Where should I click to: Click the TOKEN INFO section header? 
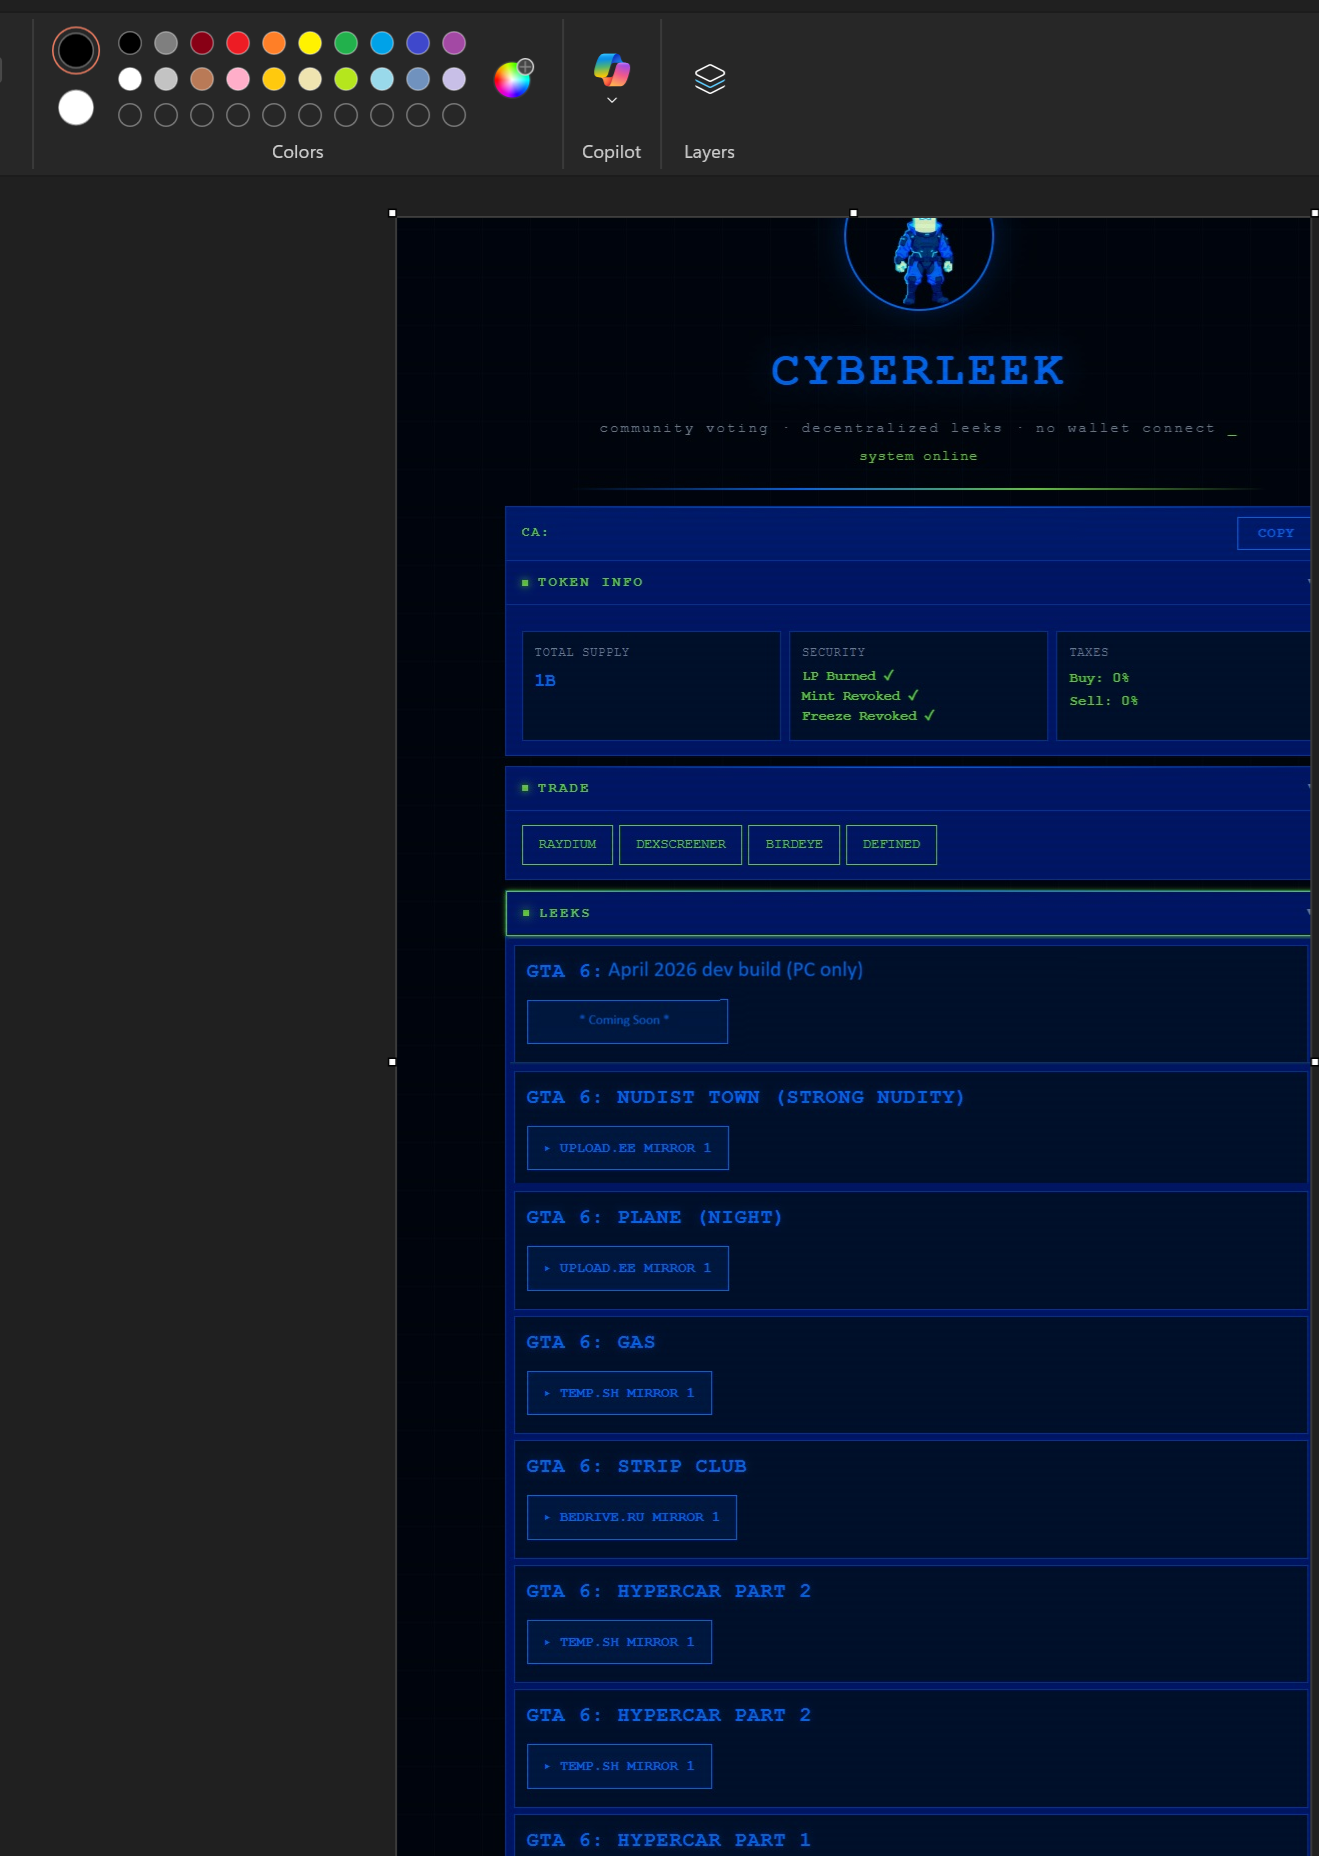(908, 582)
